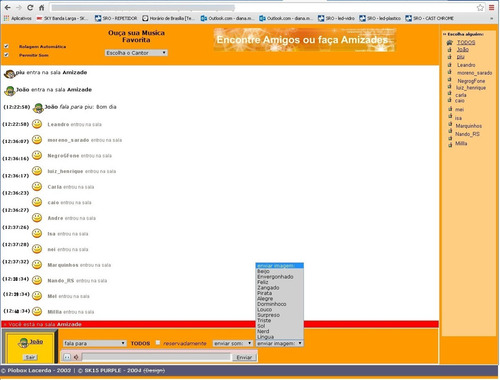
Task: Click the Enviar button
Action: pos(244,357)
